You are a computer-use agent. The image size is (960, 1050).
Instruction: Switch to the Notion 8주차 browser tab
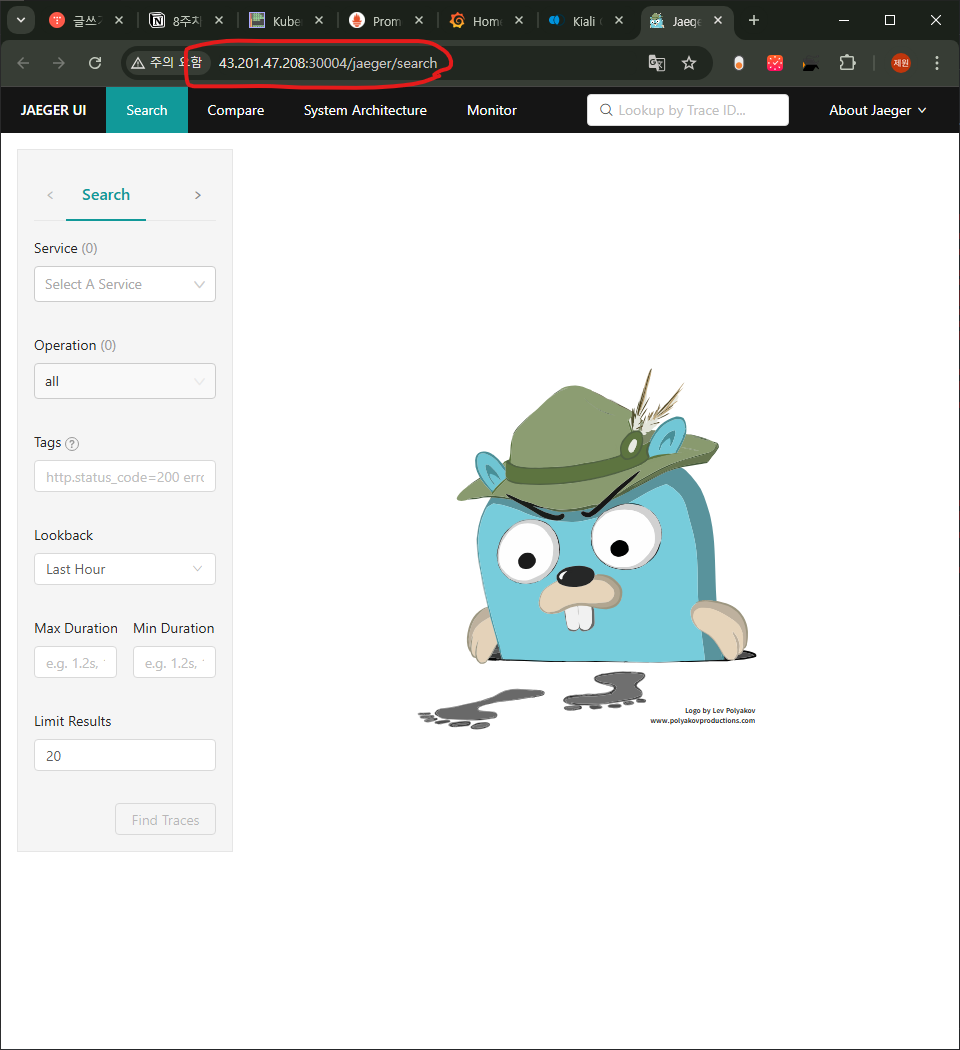coord(185,21)
